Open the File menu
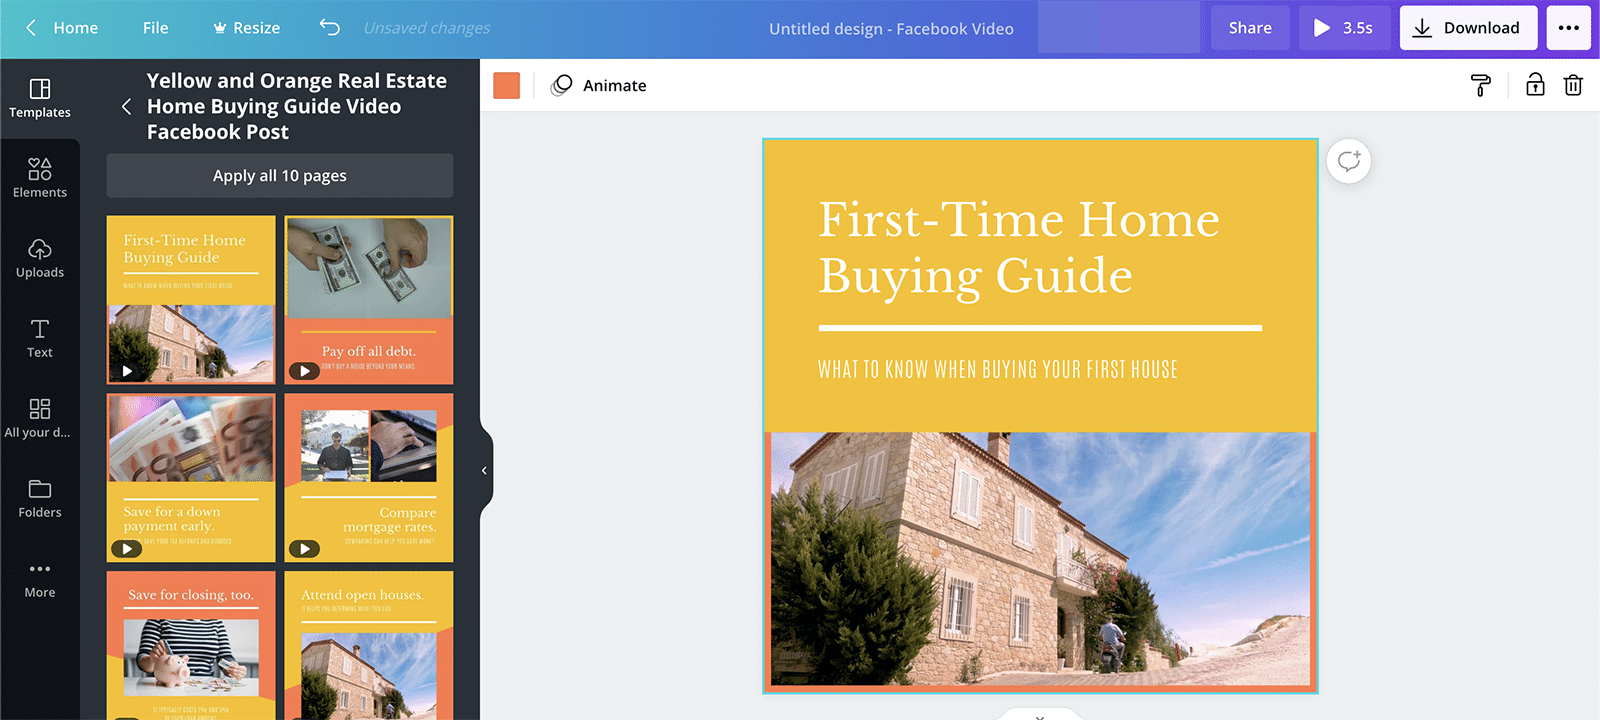1600x720 pixels. [155, 28]
